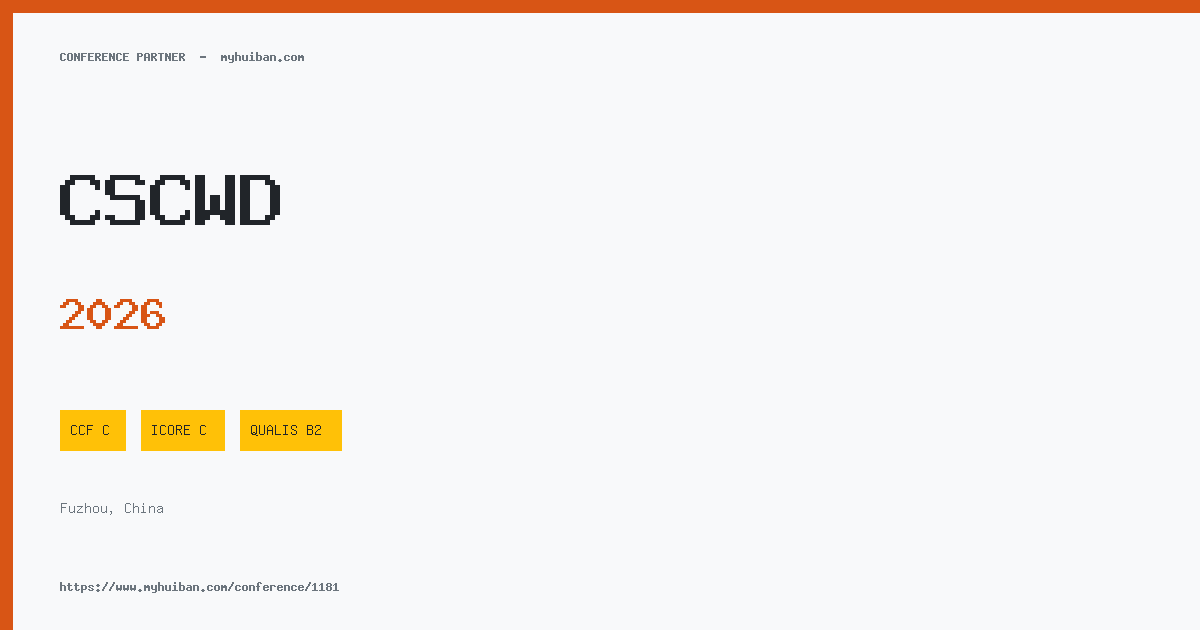Image resolution: width=1200 pixels, height=630 pixels.
Task: Click the letter D in CSCWD
Action: pyautogui.click(x=260, y=200)
